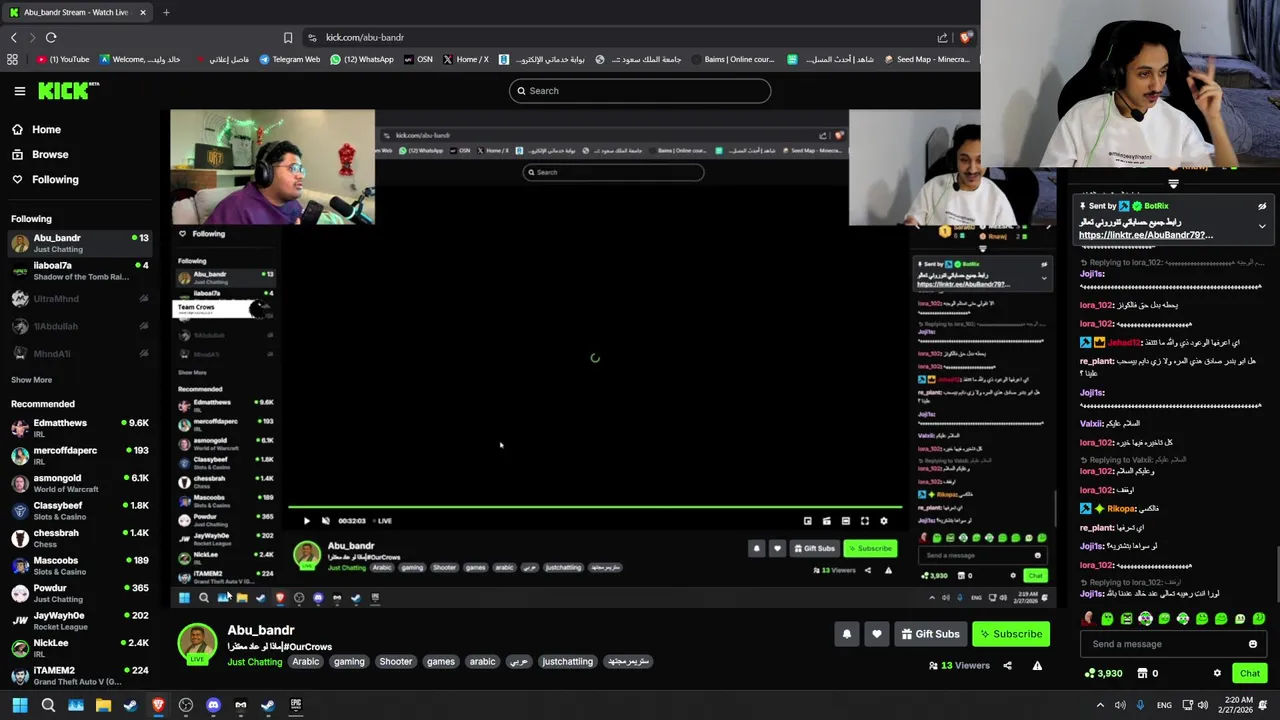The width and height of the screenshot is (1280, 720).
Task: Toggle theater mode in the player
Action: coord(846,521)
